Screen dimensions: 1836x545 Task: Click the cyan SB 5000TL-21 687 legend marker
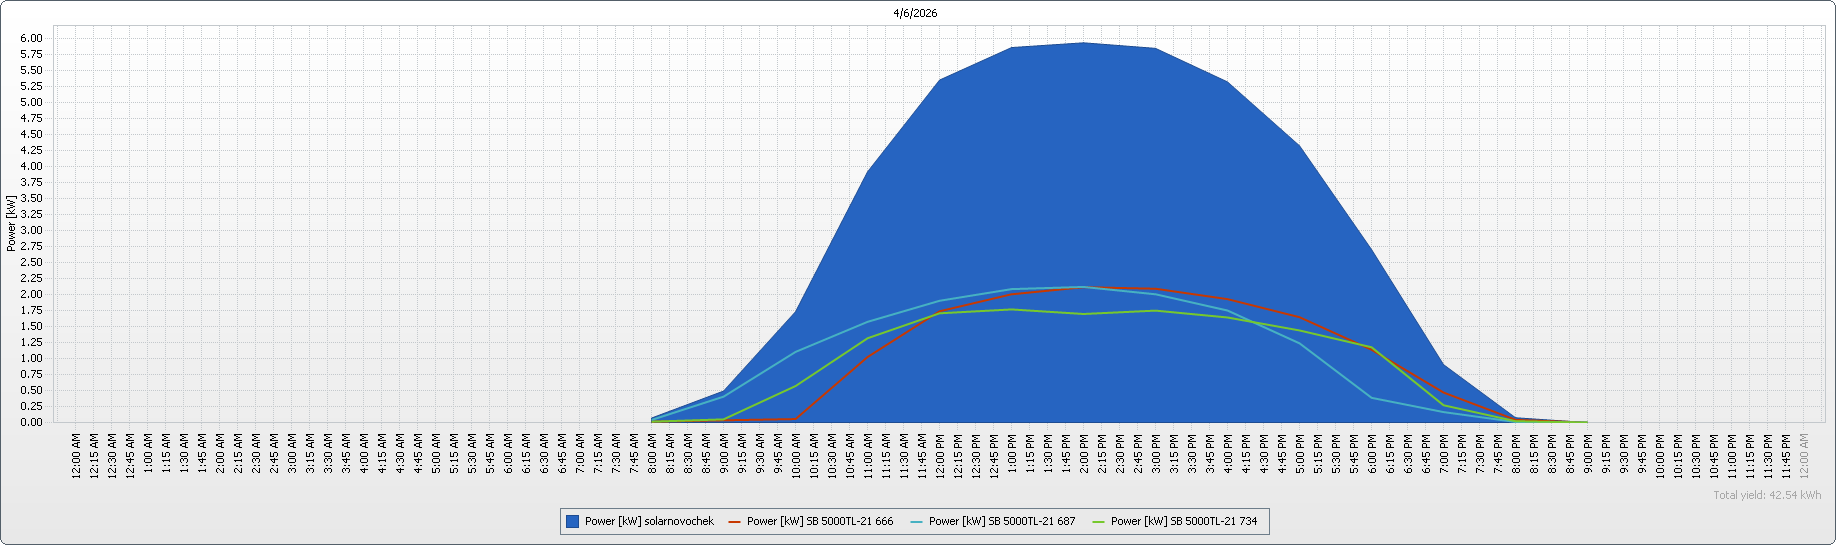tap(917, 521)
